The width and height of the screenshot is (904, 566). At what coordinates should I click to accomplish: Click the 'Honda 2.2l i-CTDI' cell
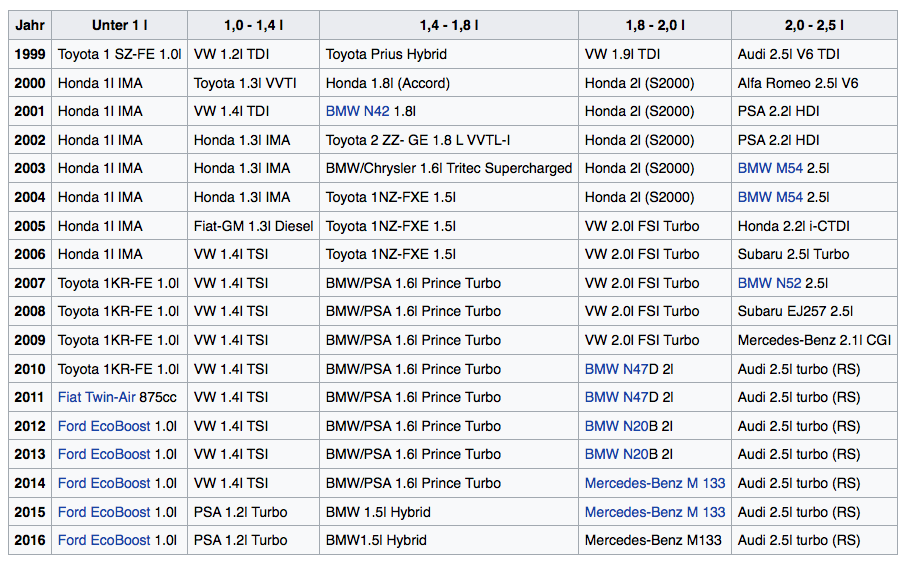(x=814, y=226)
